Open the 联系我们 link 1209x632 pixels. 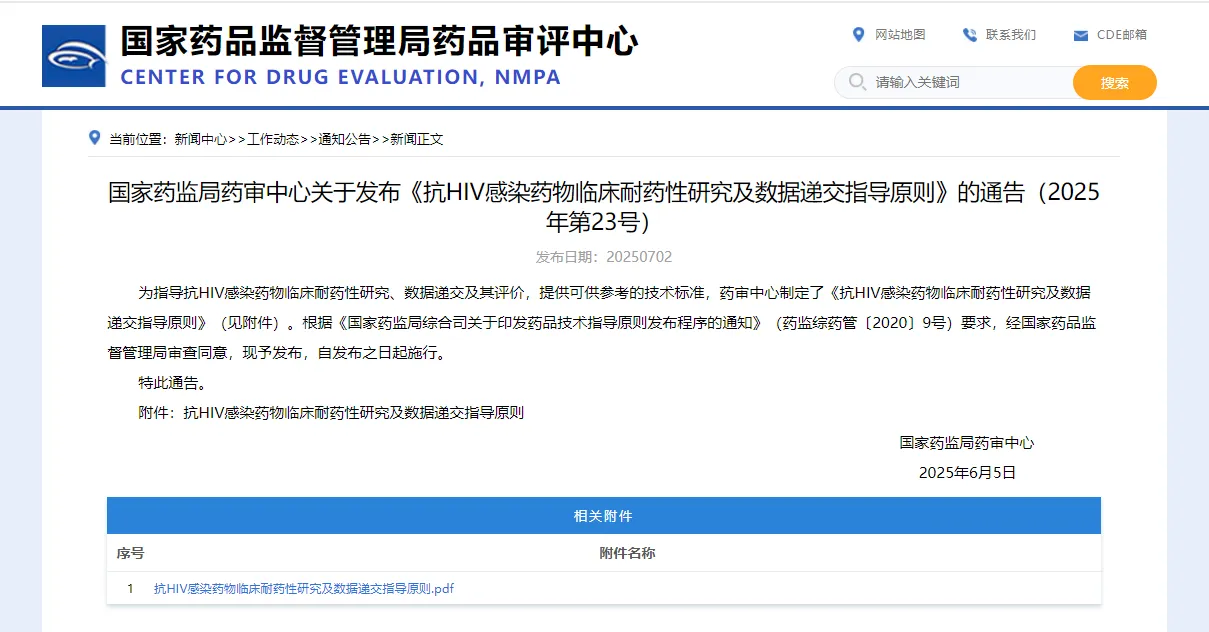click(x=1010, y=35)
